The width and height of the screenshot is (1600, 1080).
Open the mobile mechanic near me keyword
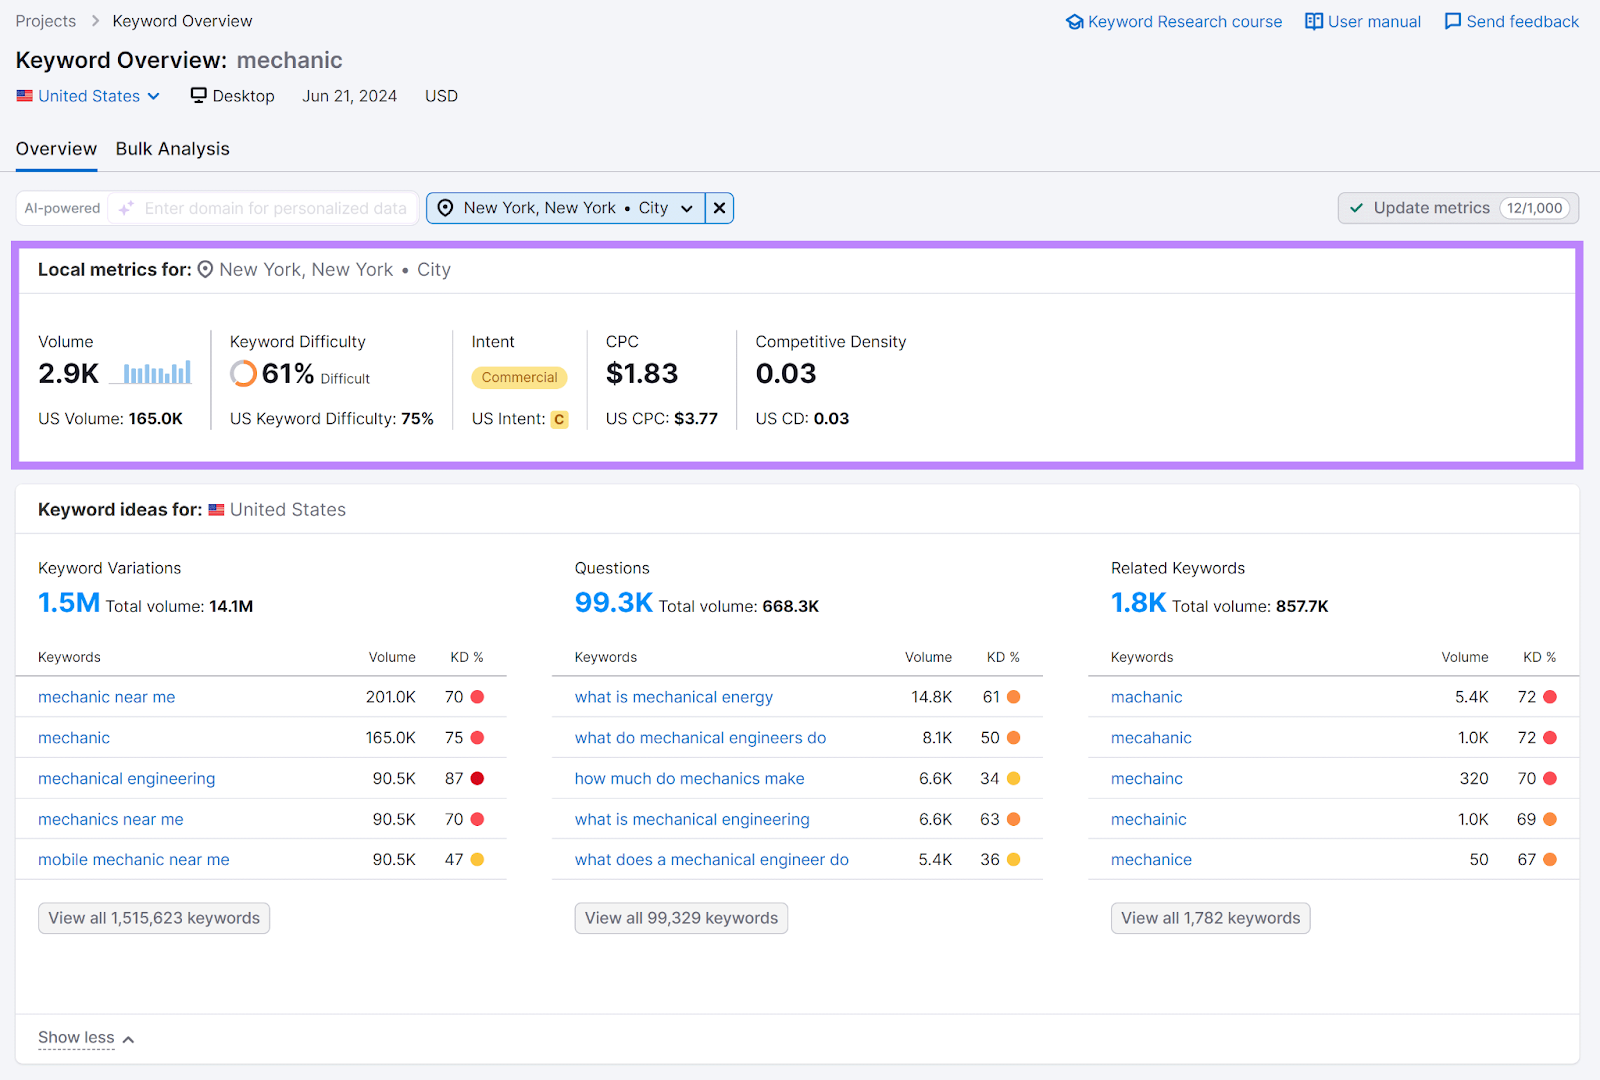coord(133,859)
